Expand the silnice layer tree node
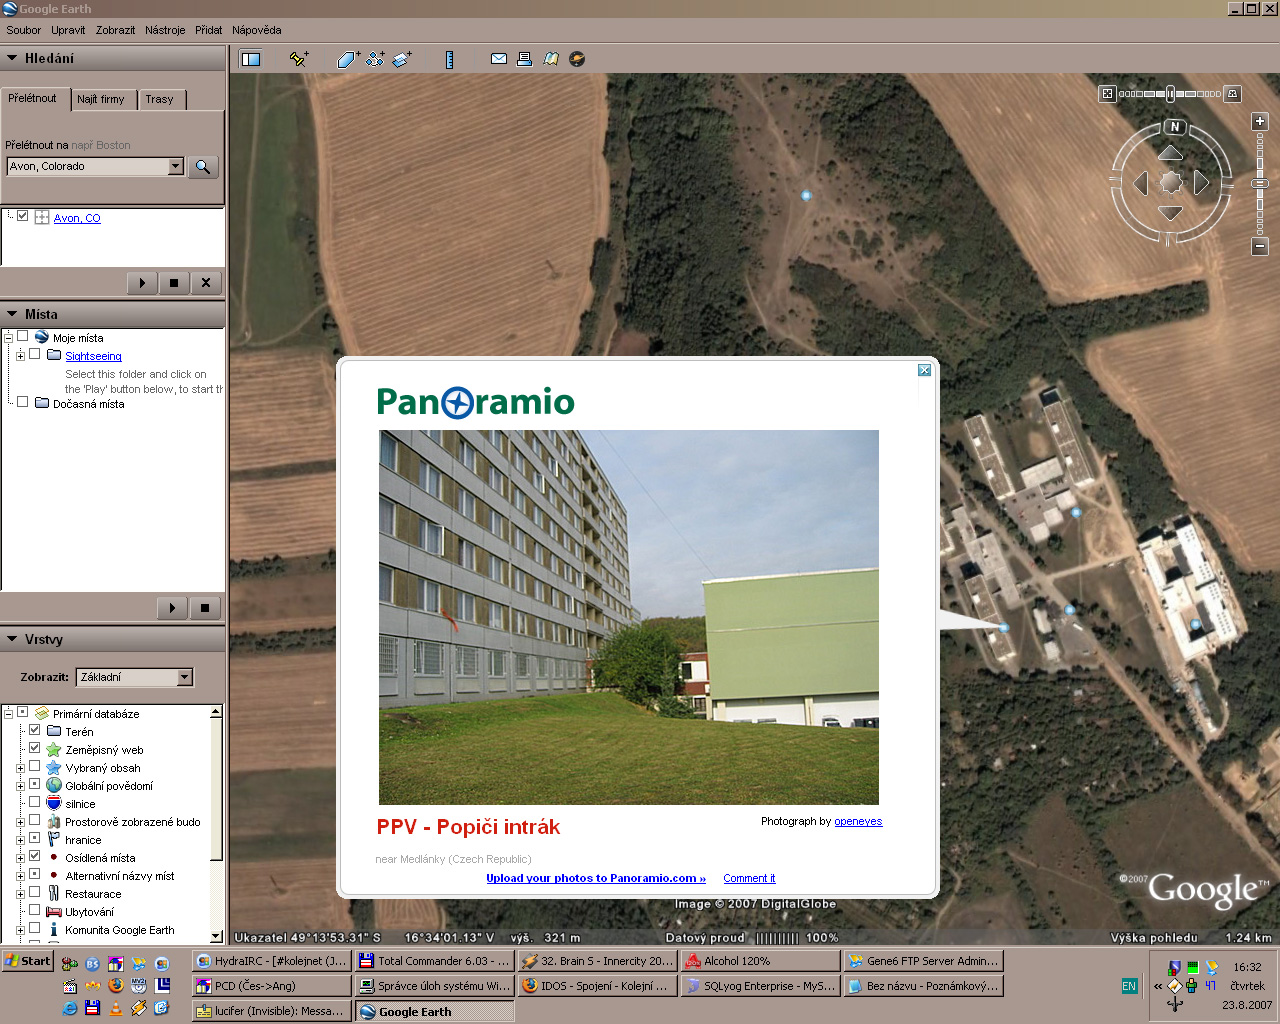Viewport: 1280px width, 1024px height. [x=20, y=804]
